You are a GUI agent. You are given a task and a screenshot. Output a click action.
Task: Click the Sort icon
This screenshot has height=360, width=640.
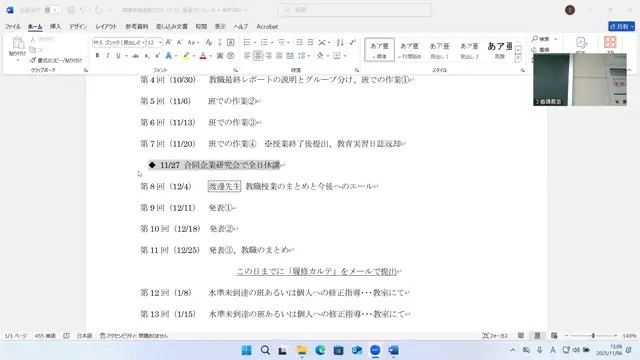[340, 42]
